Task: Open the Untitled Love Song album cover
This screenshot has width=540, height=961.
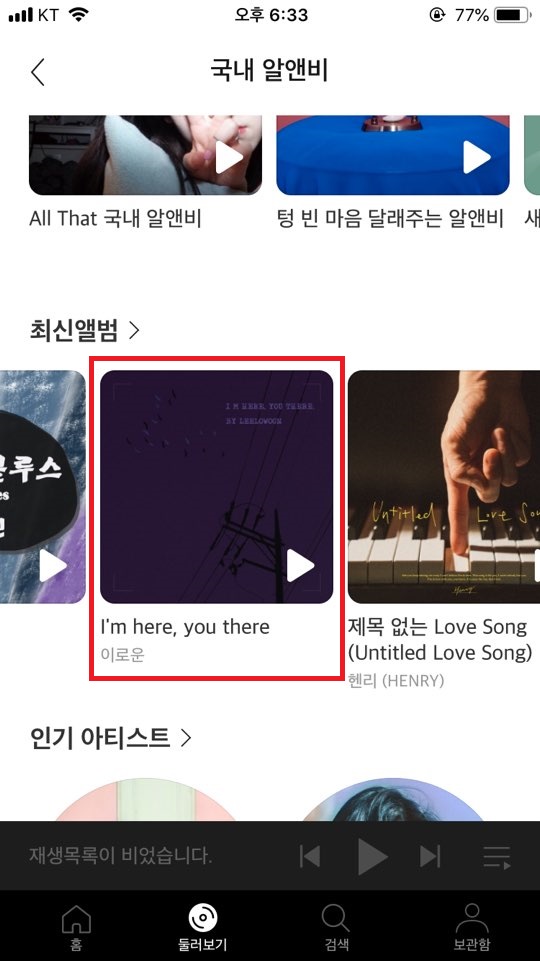Action: tap(444, 487)
